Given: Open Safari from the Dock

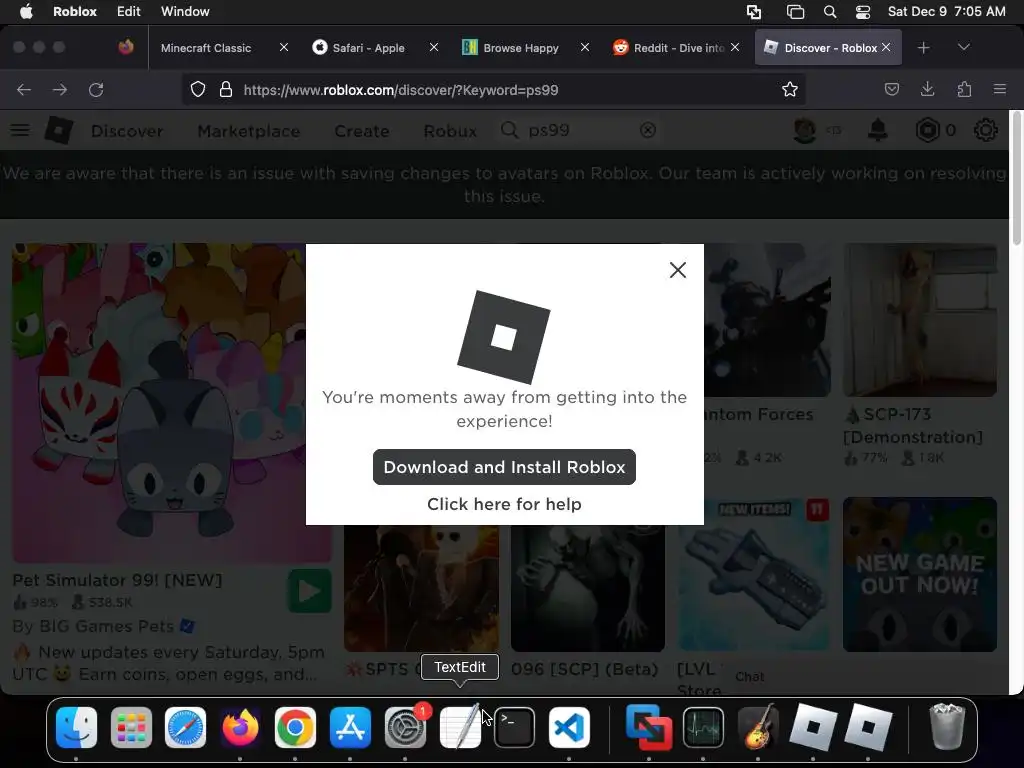Looking at the screenshot, I should point(185,728).
